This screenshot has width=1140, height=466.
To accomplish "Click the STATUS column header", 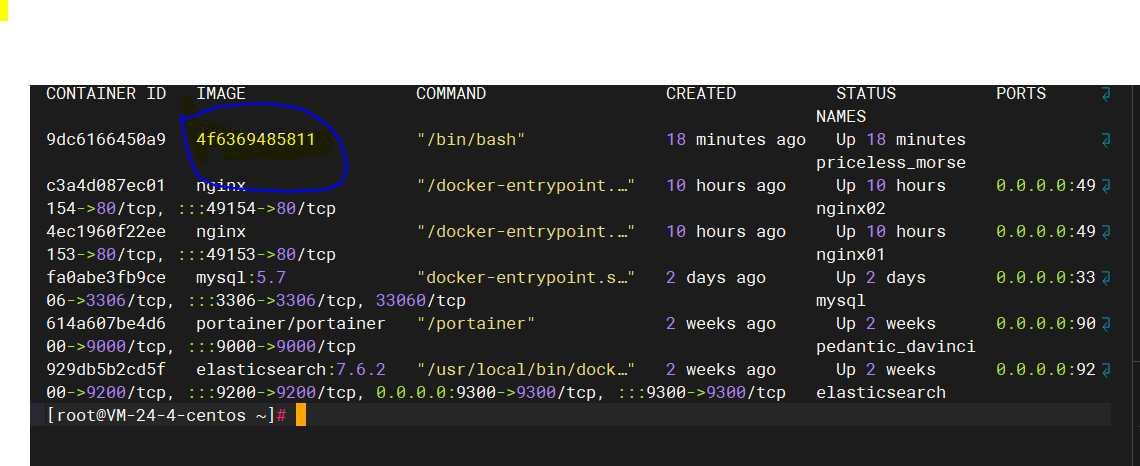I will [866, 94].
